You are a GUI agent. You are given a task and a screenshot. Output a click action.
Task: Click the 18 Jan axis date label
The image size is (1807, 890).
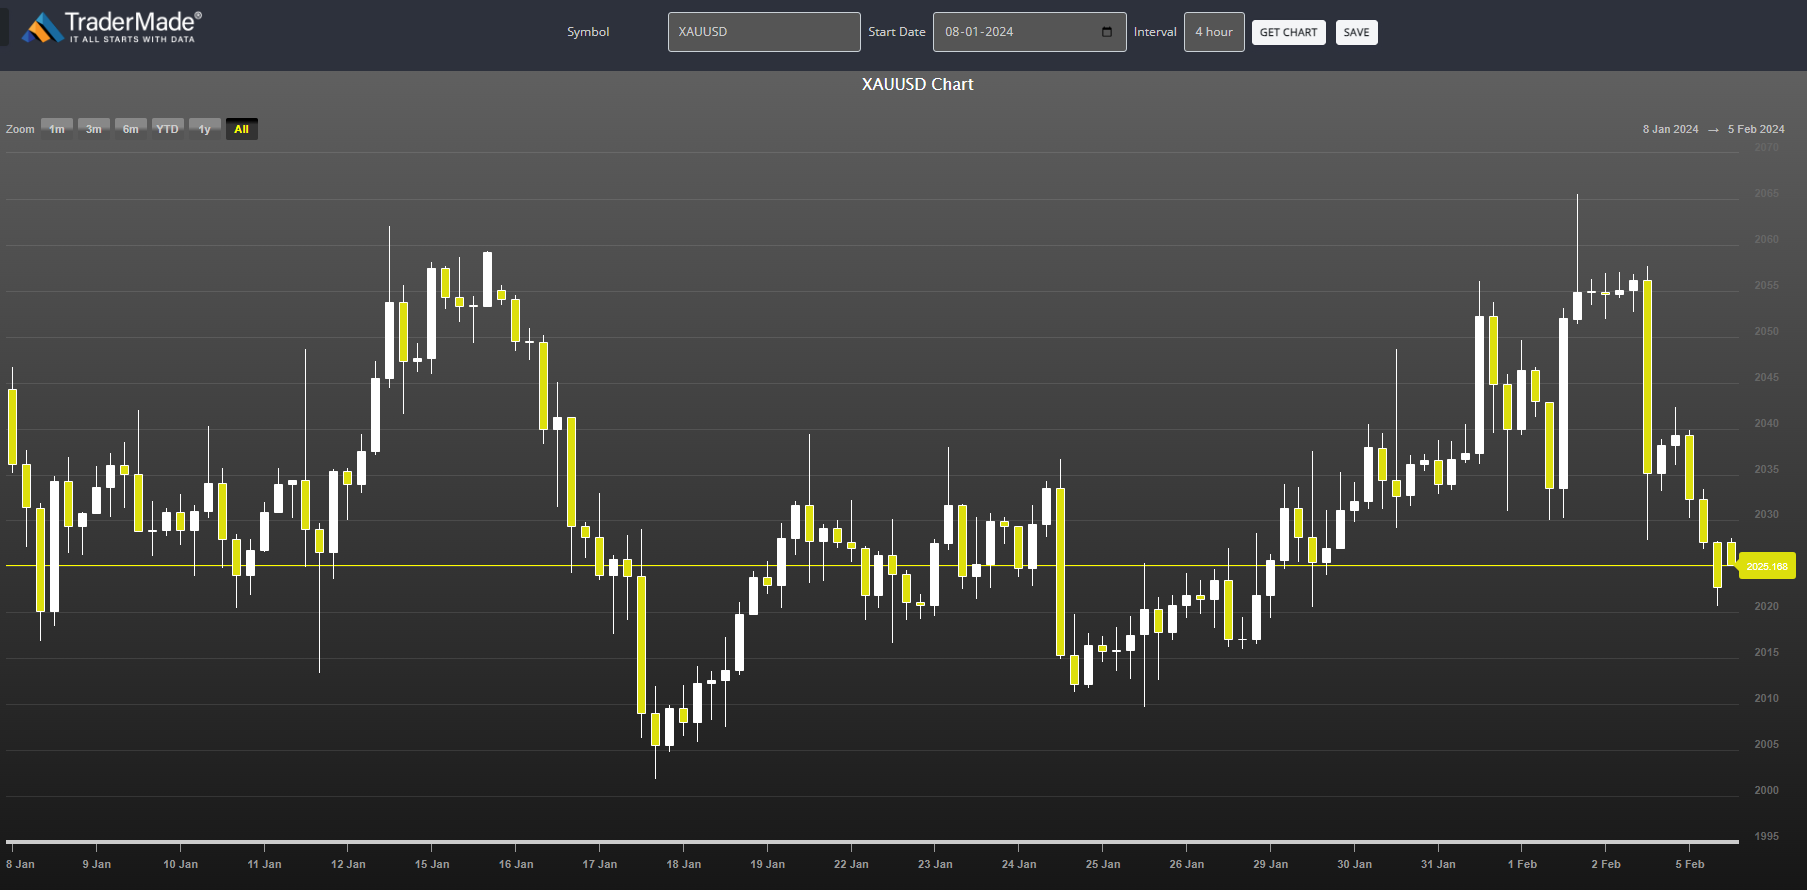[x=684, y=864]
